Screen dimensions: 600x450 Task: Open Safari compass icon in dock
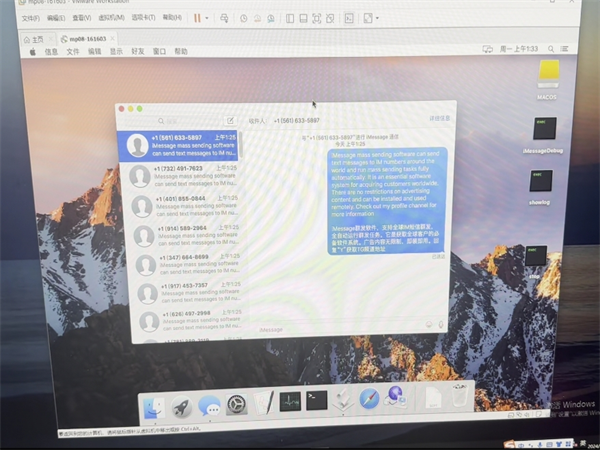click(369, 400)
